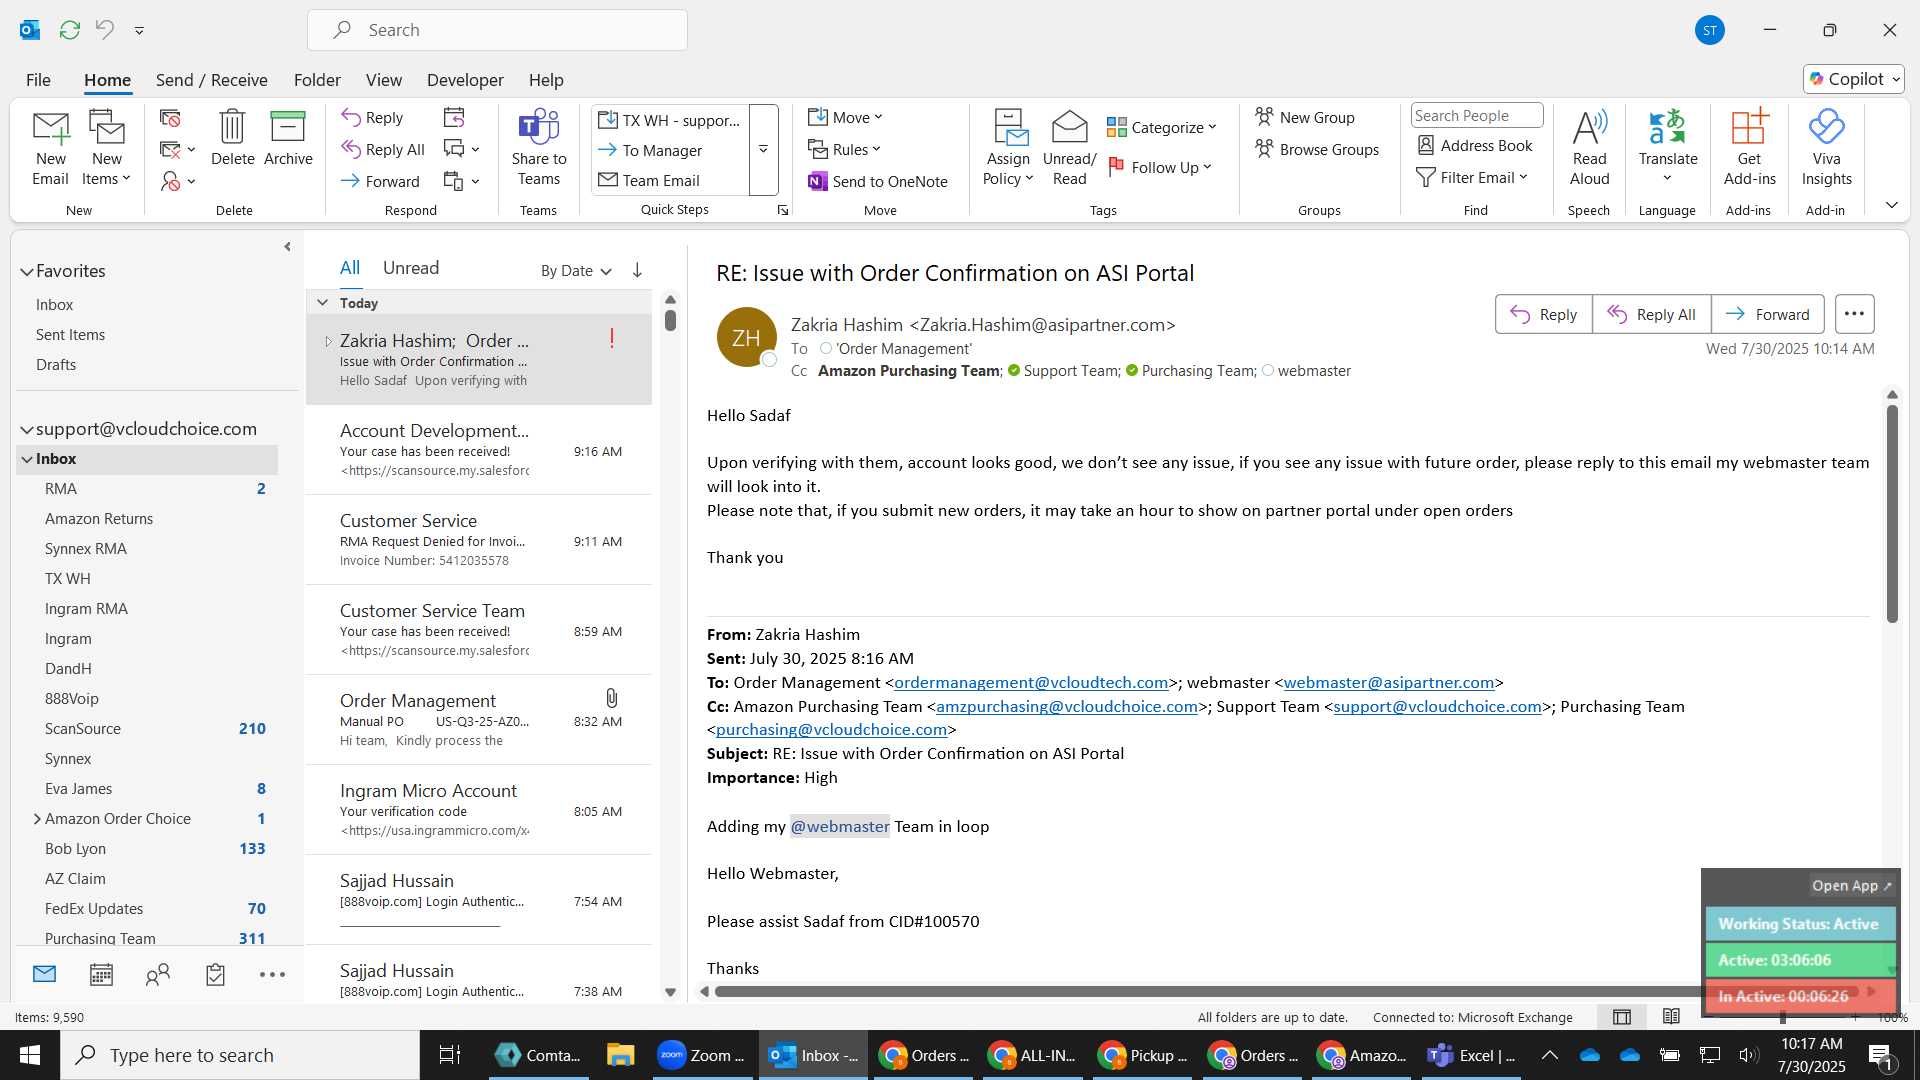Toggle the Unread messages filter
1920x1080 pixels.
pos(411,268)
